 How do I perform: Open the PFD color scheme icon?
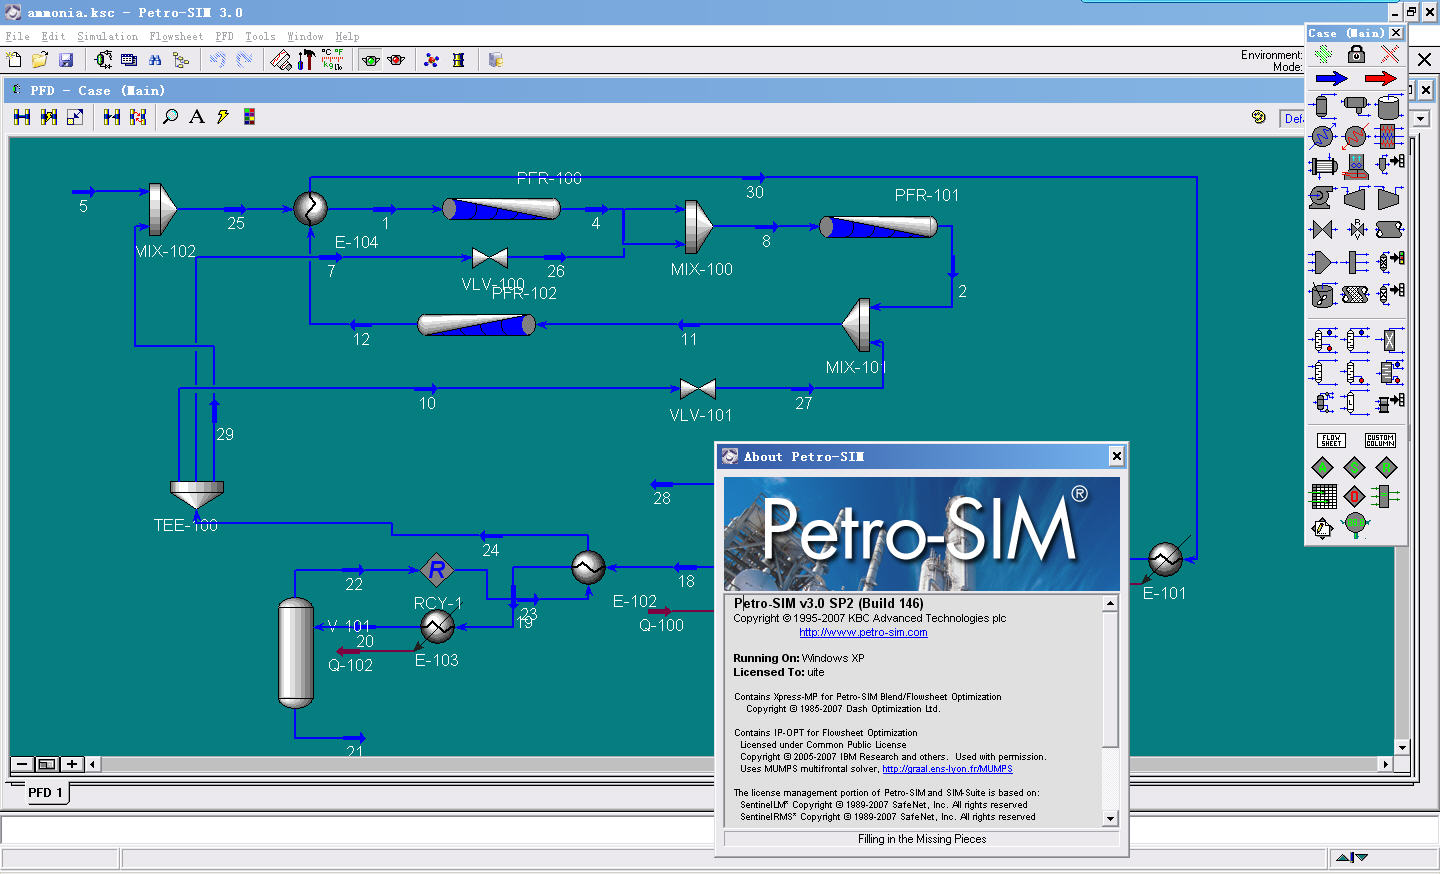click(249, 117)
